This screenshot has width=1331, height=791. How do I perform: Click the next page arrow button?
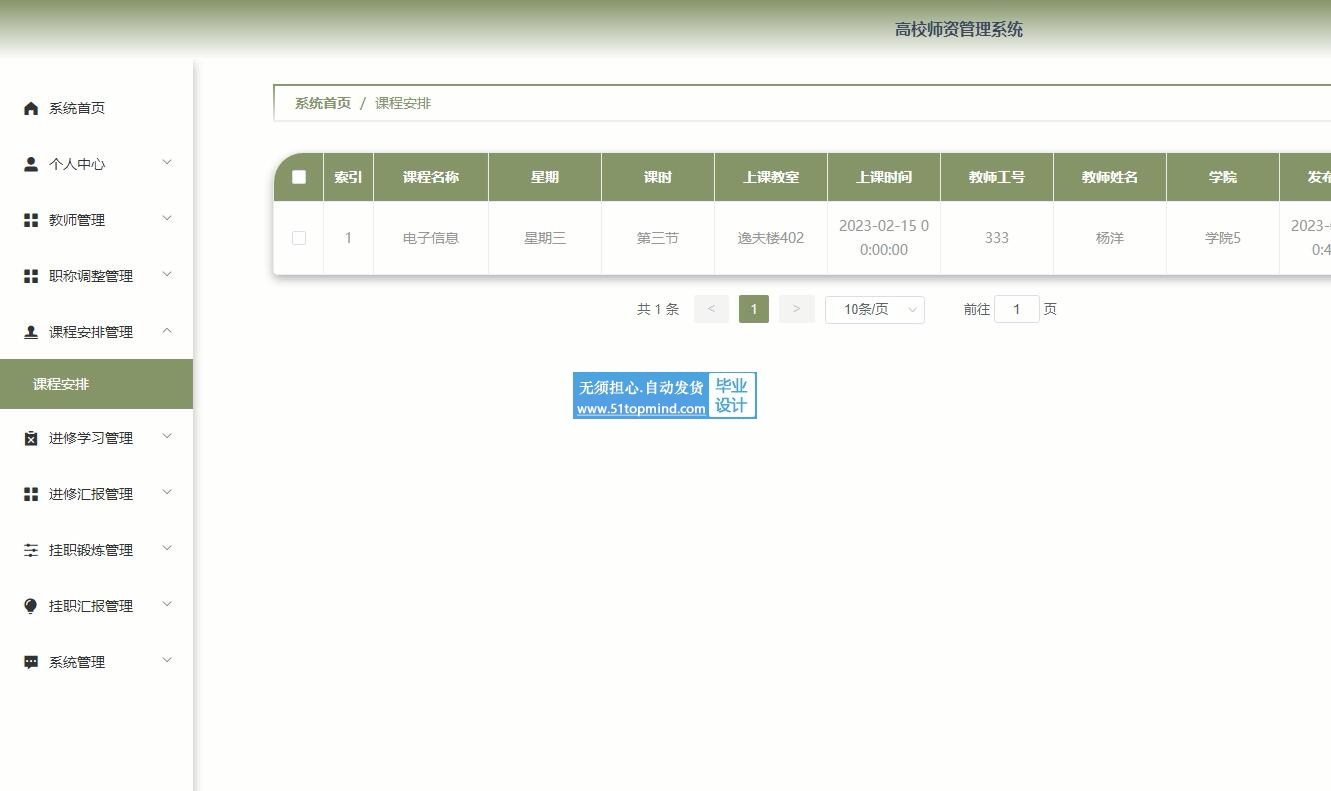pos(796,309)
